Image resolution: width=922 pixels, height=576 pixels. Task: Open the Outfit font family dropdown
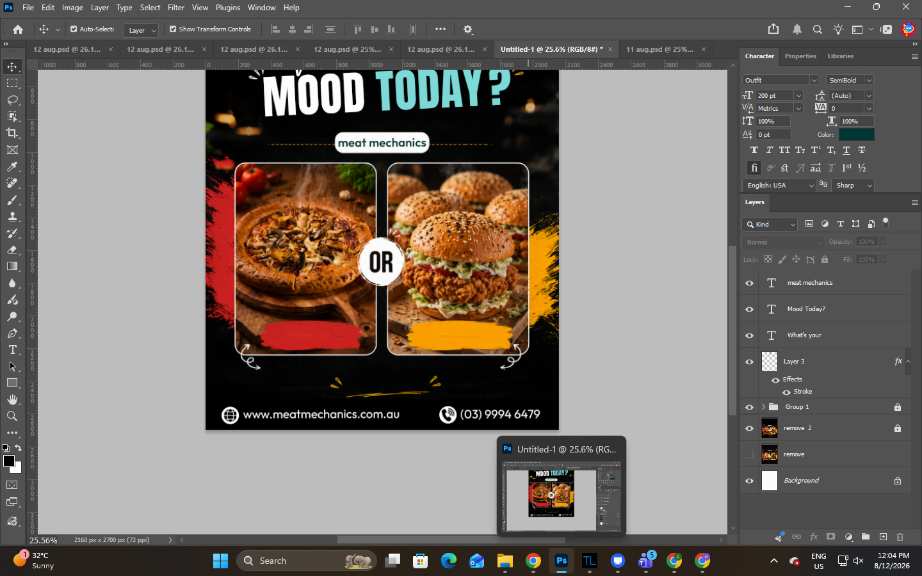[x=780, y=80]
